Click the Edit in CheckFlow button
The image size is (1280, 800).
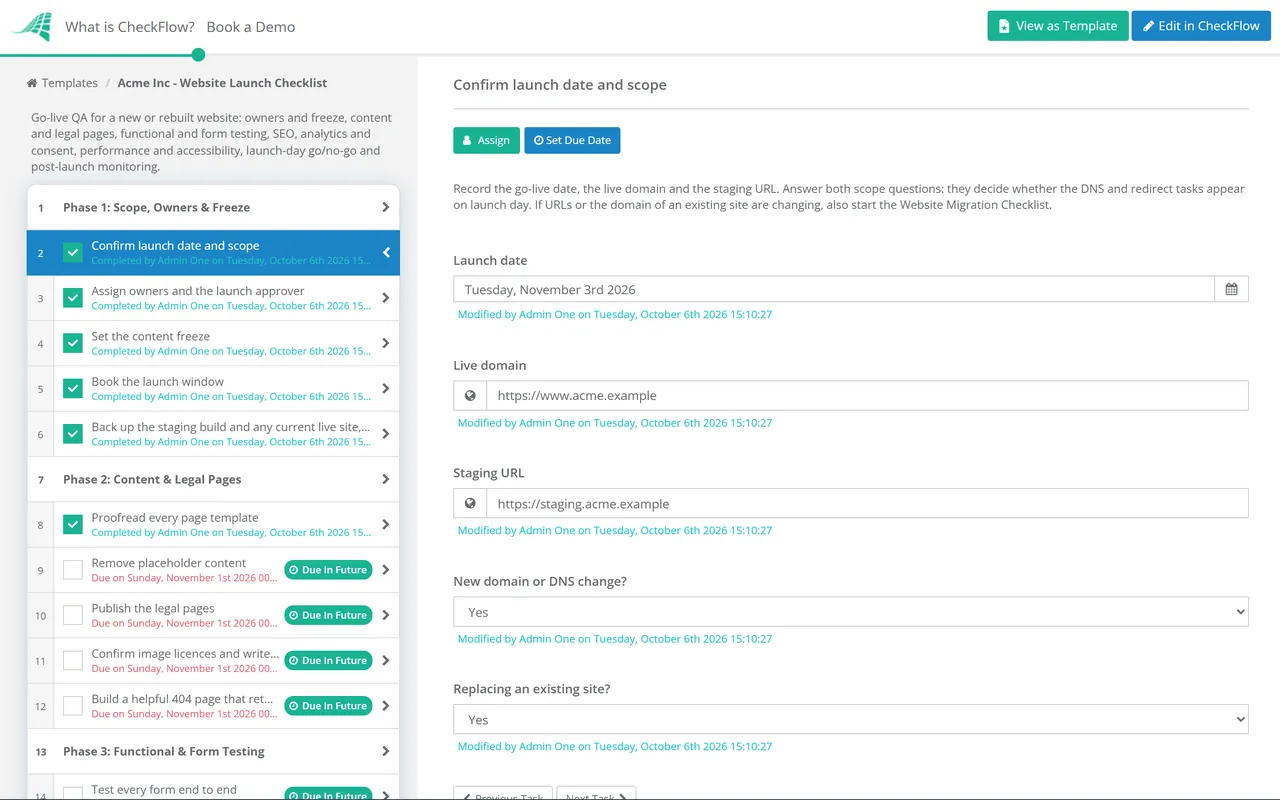pyautogui.click(x=1201, y=26)
